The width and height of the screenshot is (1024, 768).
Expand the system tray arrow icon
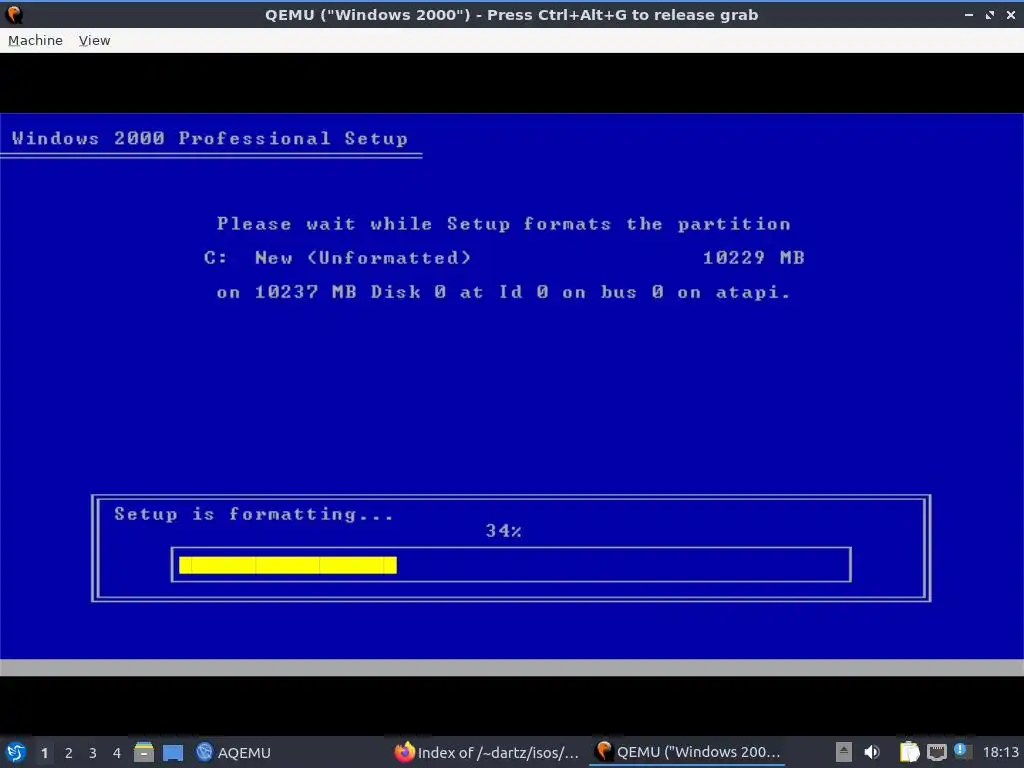tap(844, 752)
